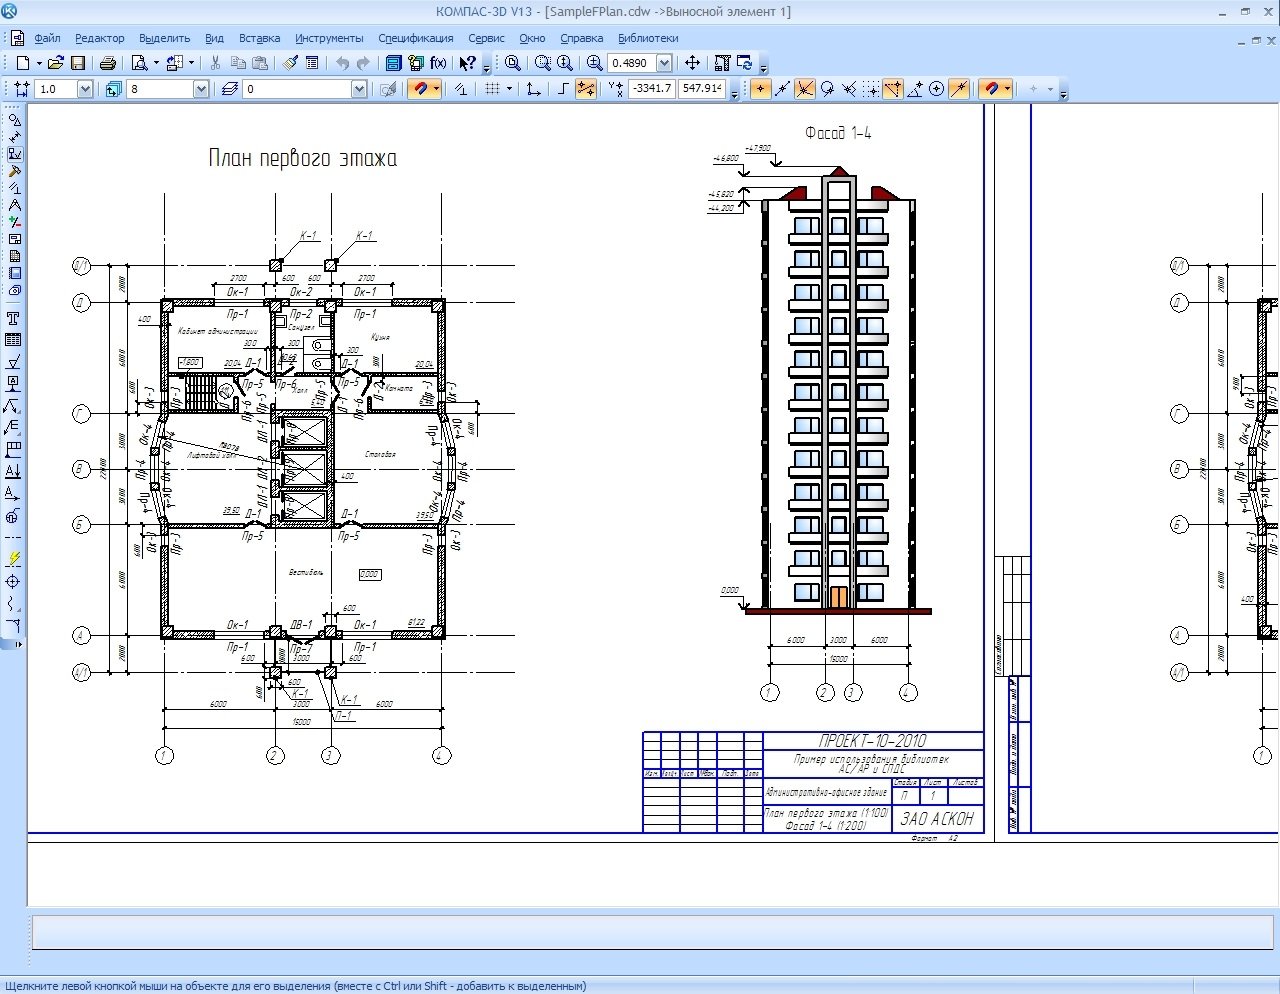Screen dimensions: 1280x994
Task: Select the Table tool in left toolbar
Action: click(x=14, y=340)
